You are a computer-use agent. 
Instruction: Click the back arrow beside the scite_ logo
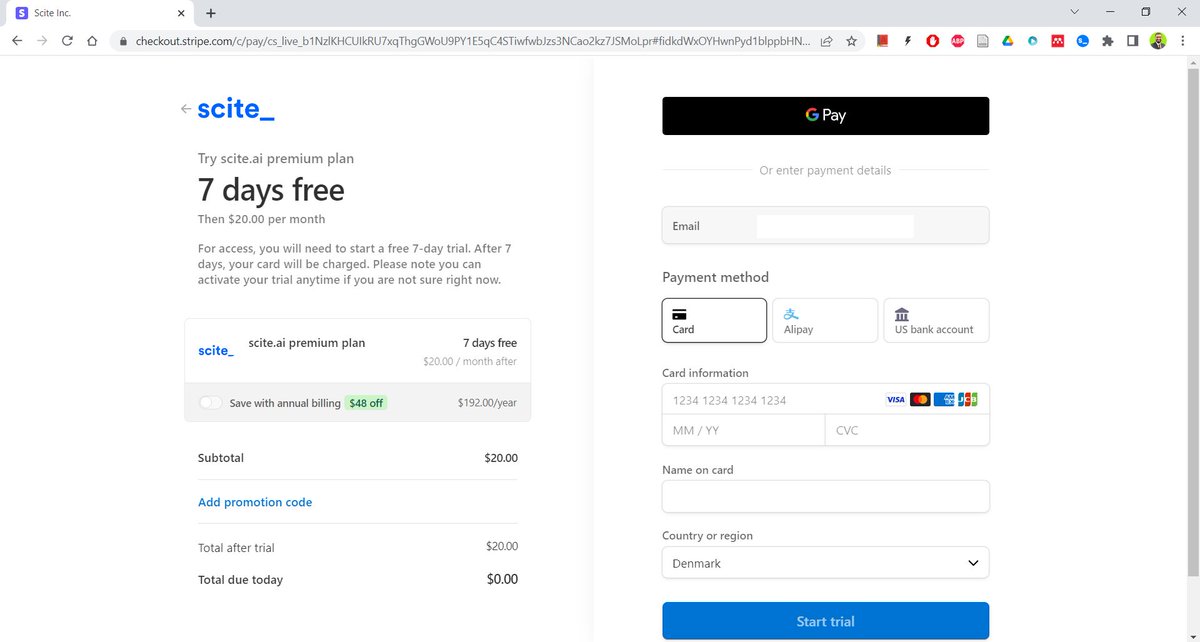pyautogui.click(x=186, y=109)
